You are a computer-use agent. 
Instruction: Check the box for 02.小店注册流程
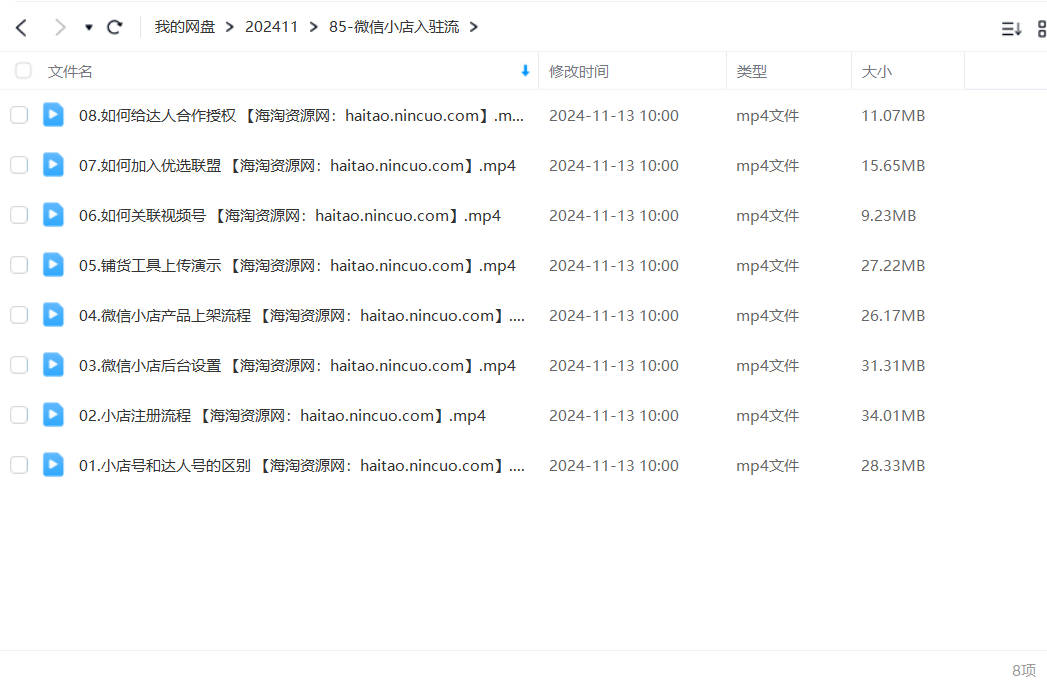19,415
